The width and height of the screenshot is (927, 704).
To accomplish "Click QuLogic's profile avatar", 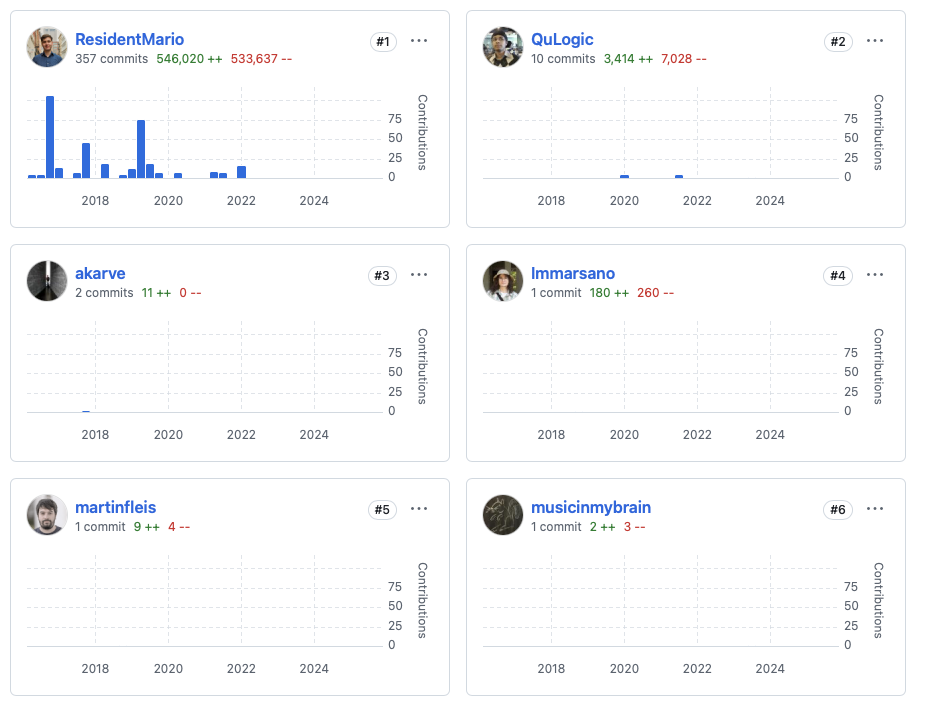I will 503,47.
